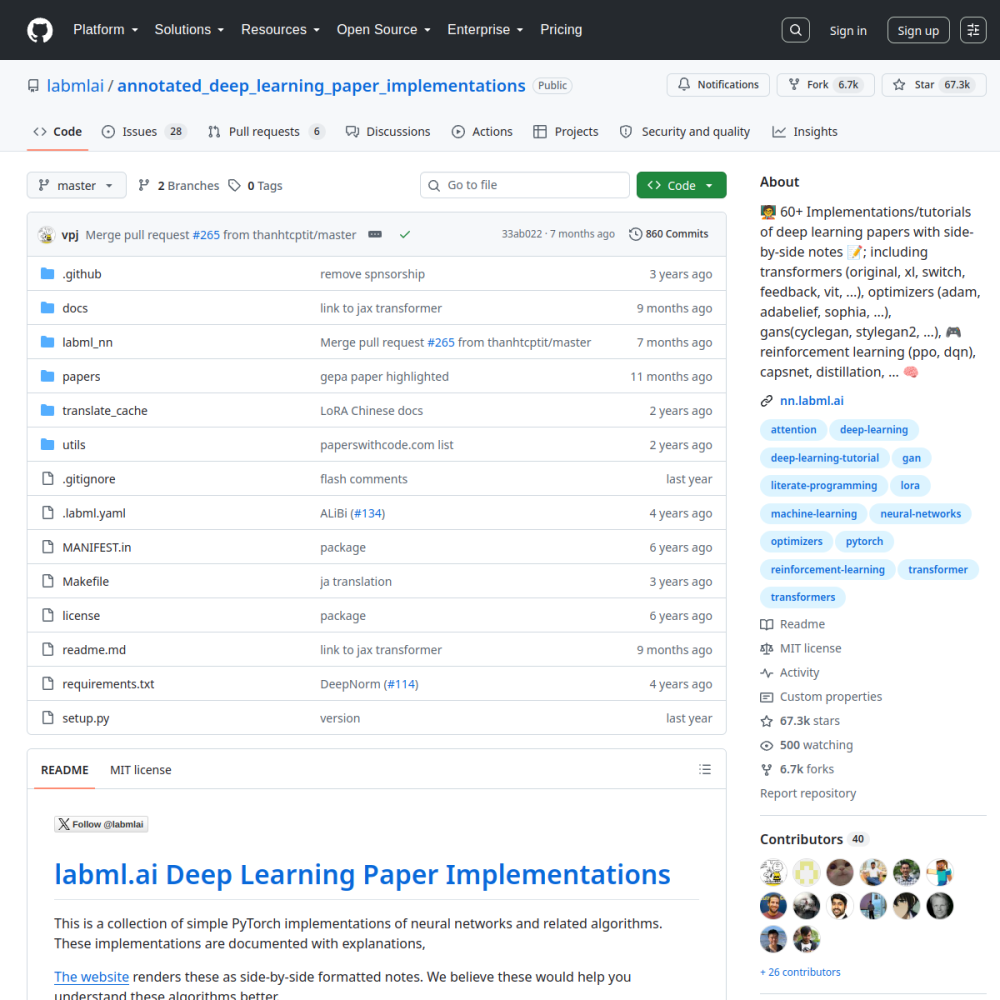Expand the Solutions menu
Image resolution: width=1000 pixels, height=1000 pixels.
point(189,29)
